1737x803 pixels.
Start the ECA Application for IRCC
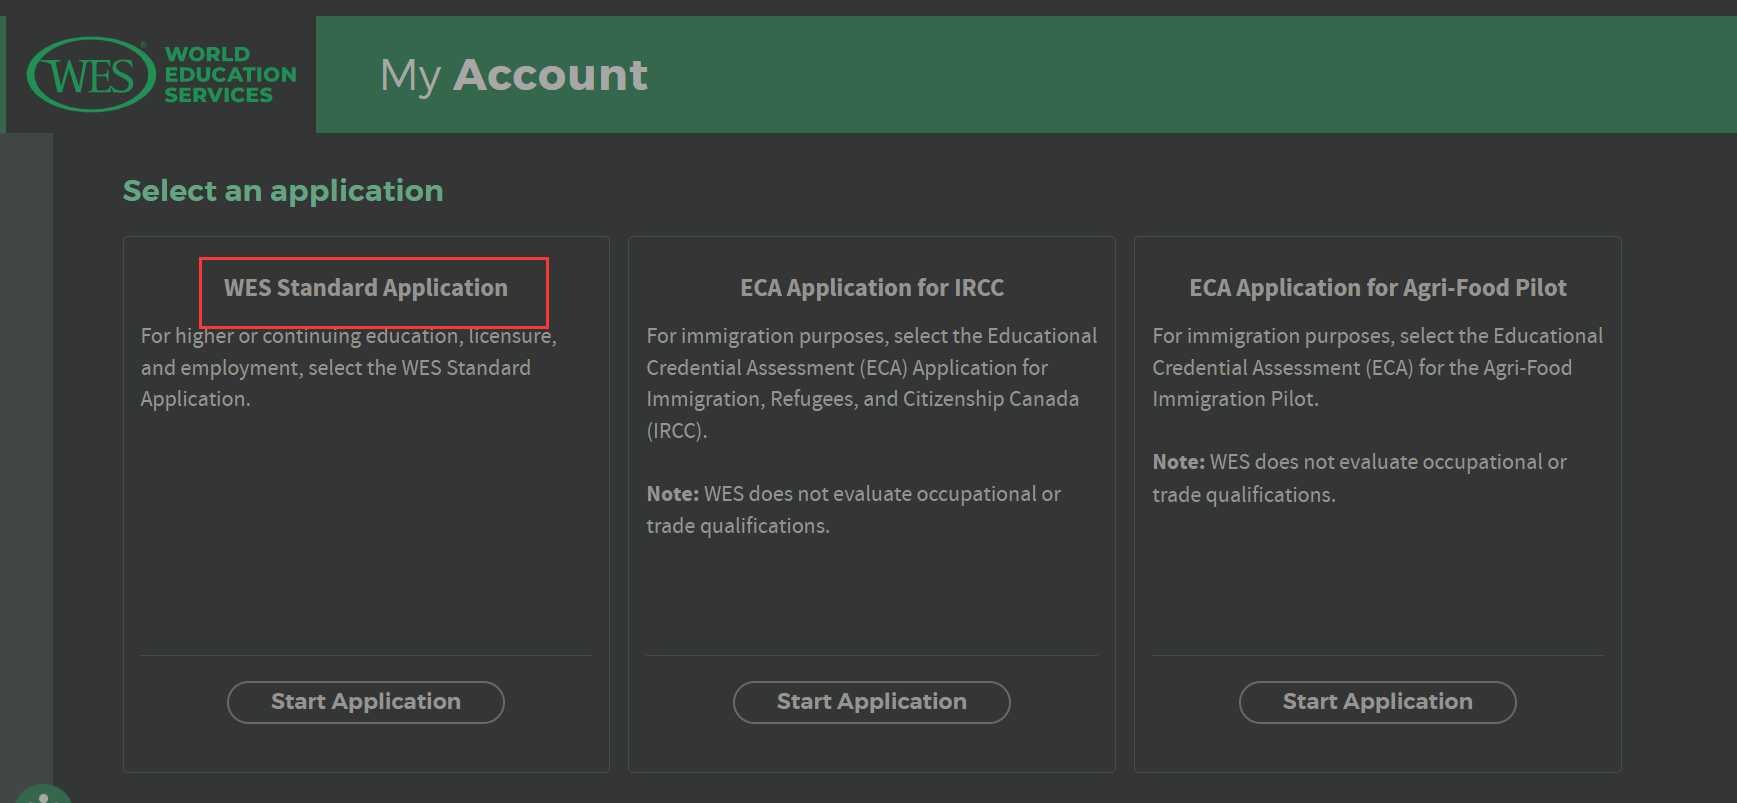[x=871, y=702]
